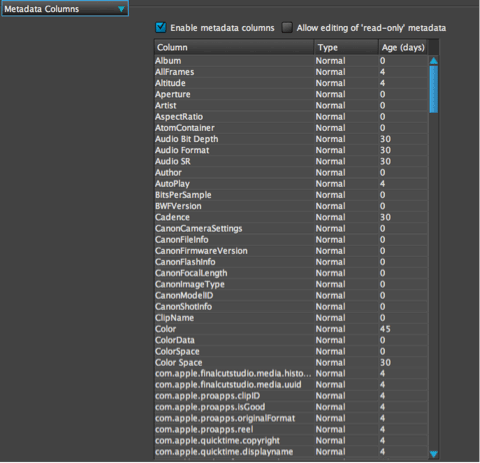Click the scroll up arrow
The width and height of the screenshot is (480, 463).
tap(434, 61)
